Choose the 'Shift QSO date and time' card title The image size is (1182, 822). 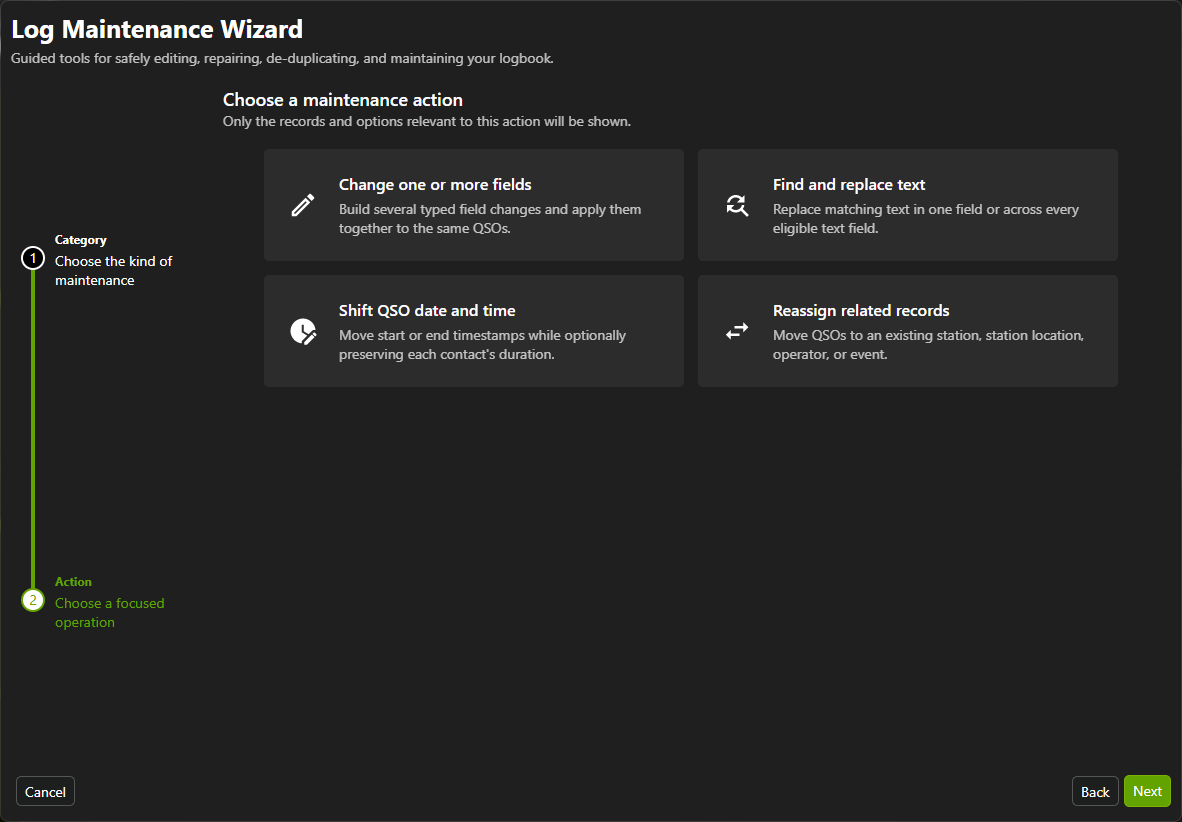click(427, 311)
